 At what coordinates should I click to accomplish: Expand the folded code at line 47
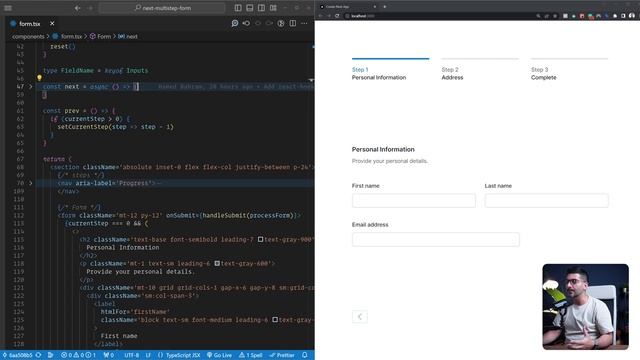coord(31,87)
